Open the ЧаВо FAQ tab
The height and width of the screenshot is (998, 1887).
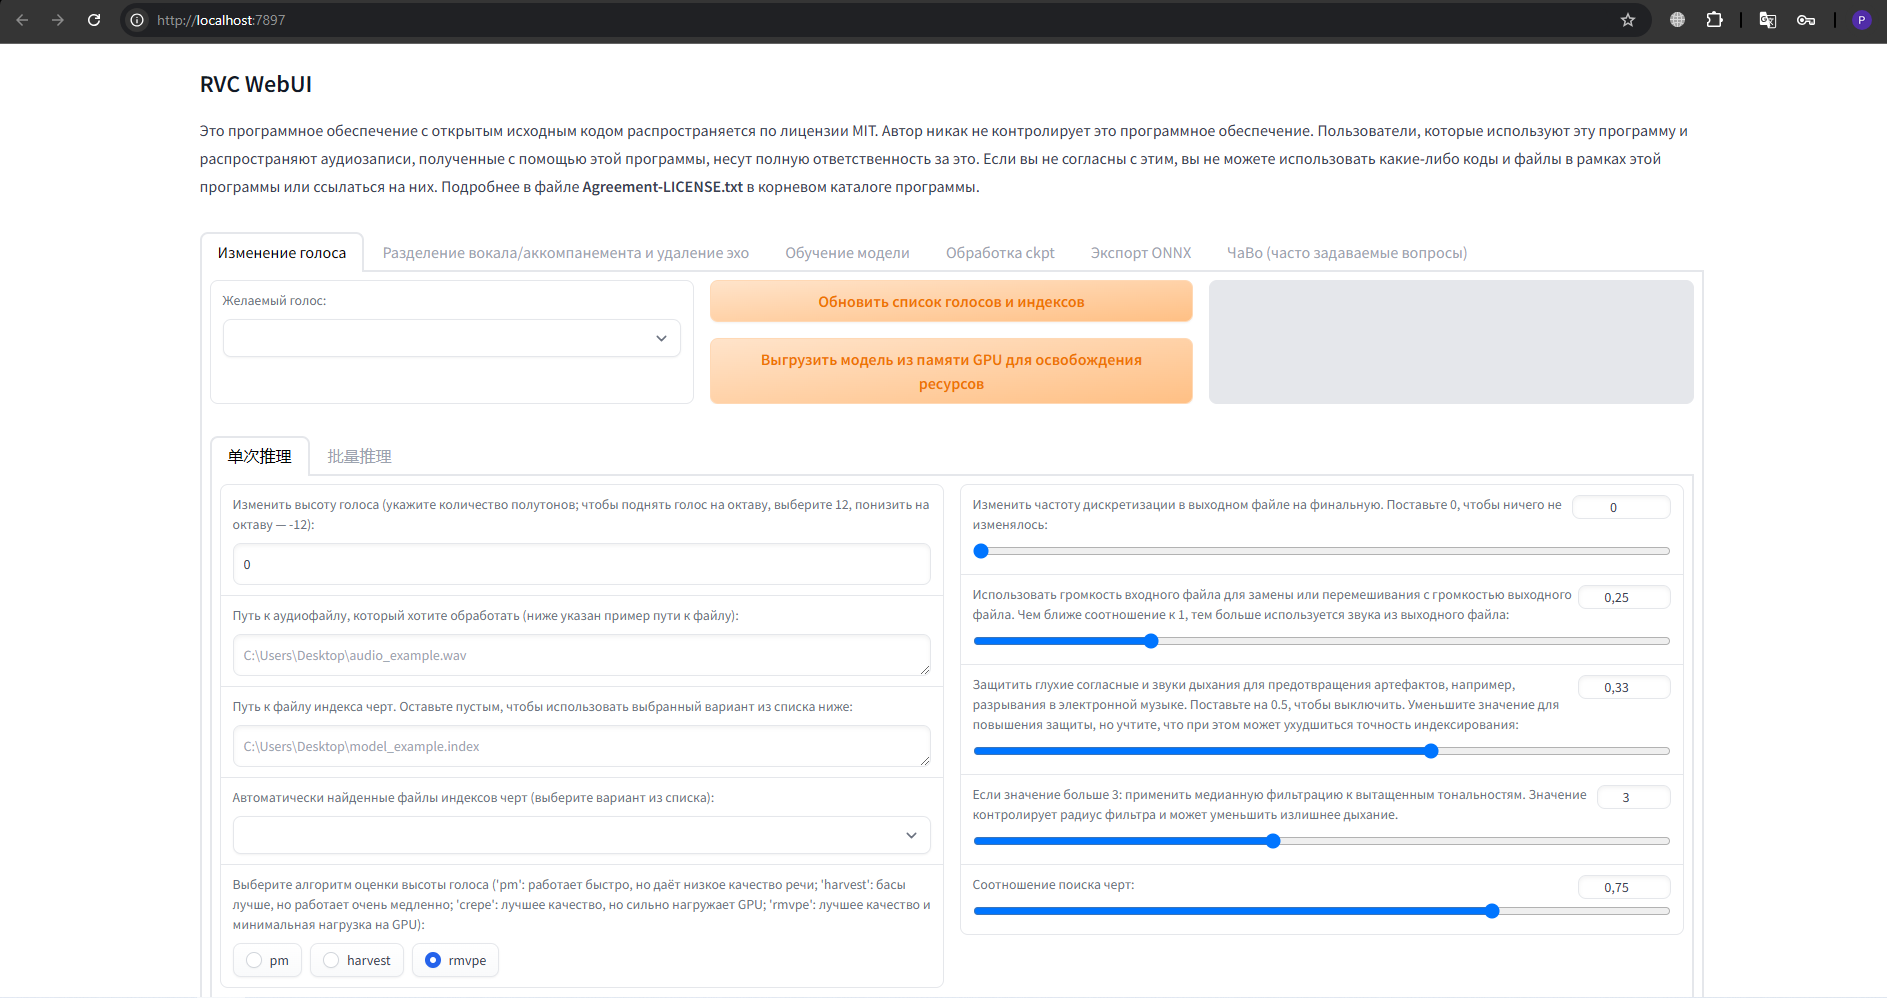pyautogui.click(x=1347, y=253)
